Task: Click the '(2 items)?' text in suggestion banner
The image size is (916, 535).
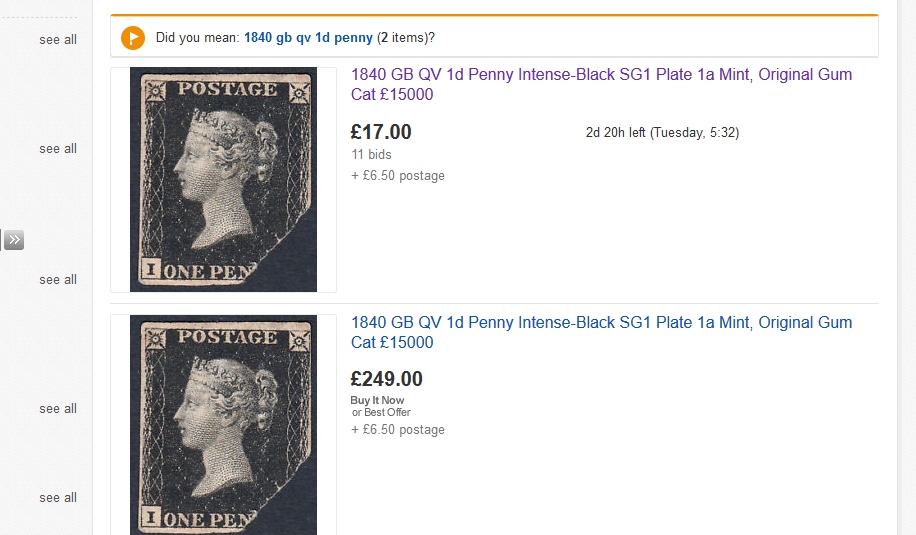Action: click(x=405, y=37)
